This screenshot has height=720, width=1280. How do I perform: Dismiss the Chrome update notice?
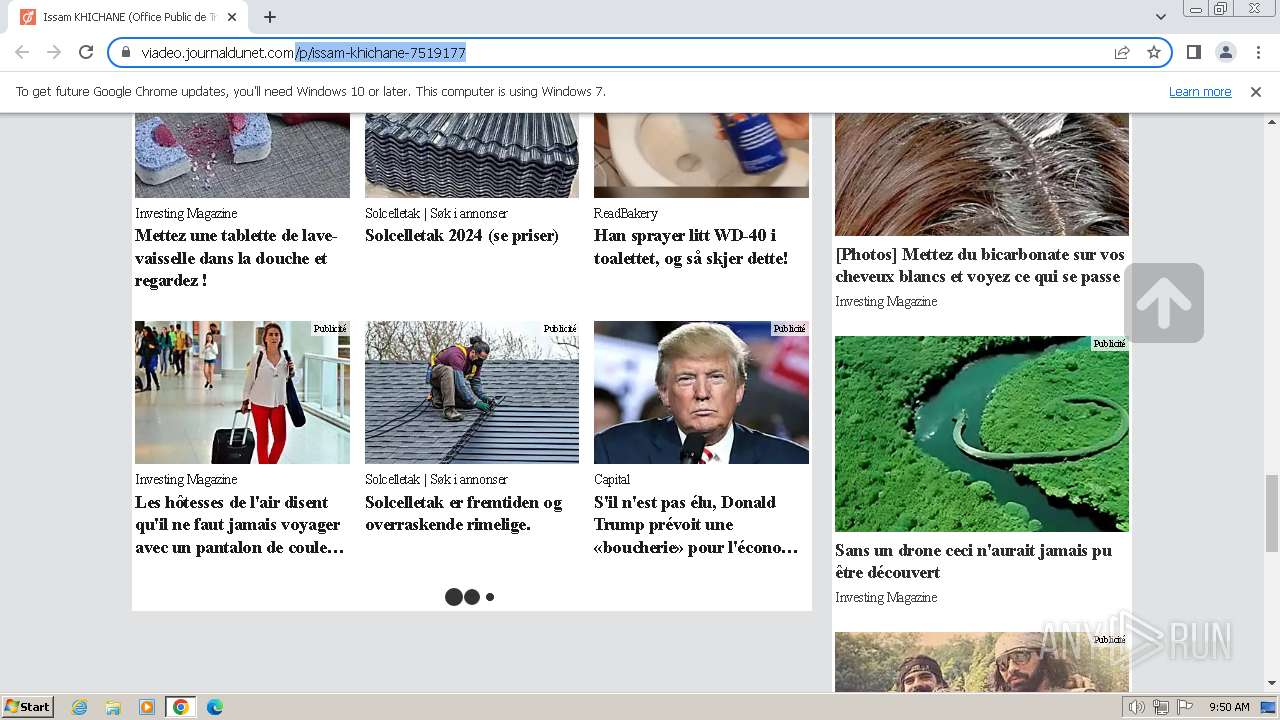click(x=1256, y=91)
